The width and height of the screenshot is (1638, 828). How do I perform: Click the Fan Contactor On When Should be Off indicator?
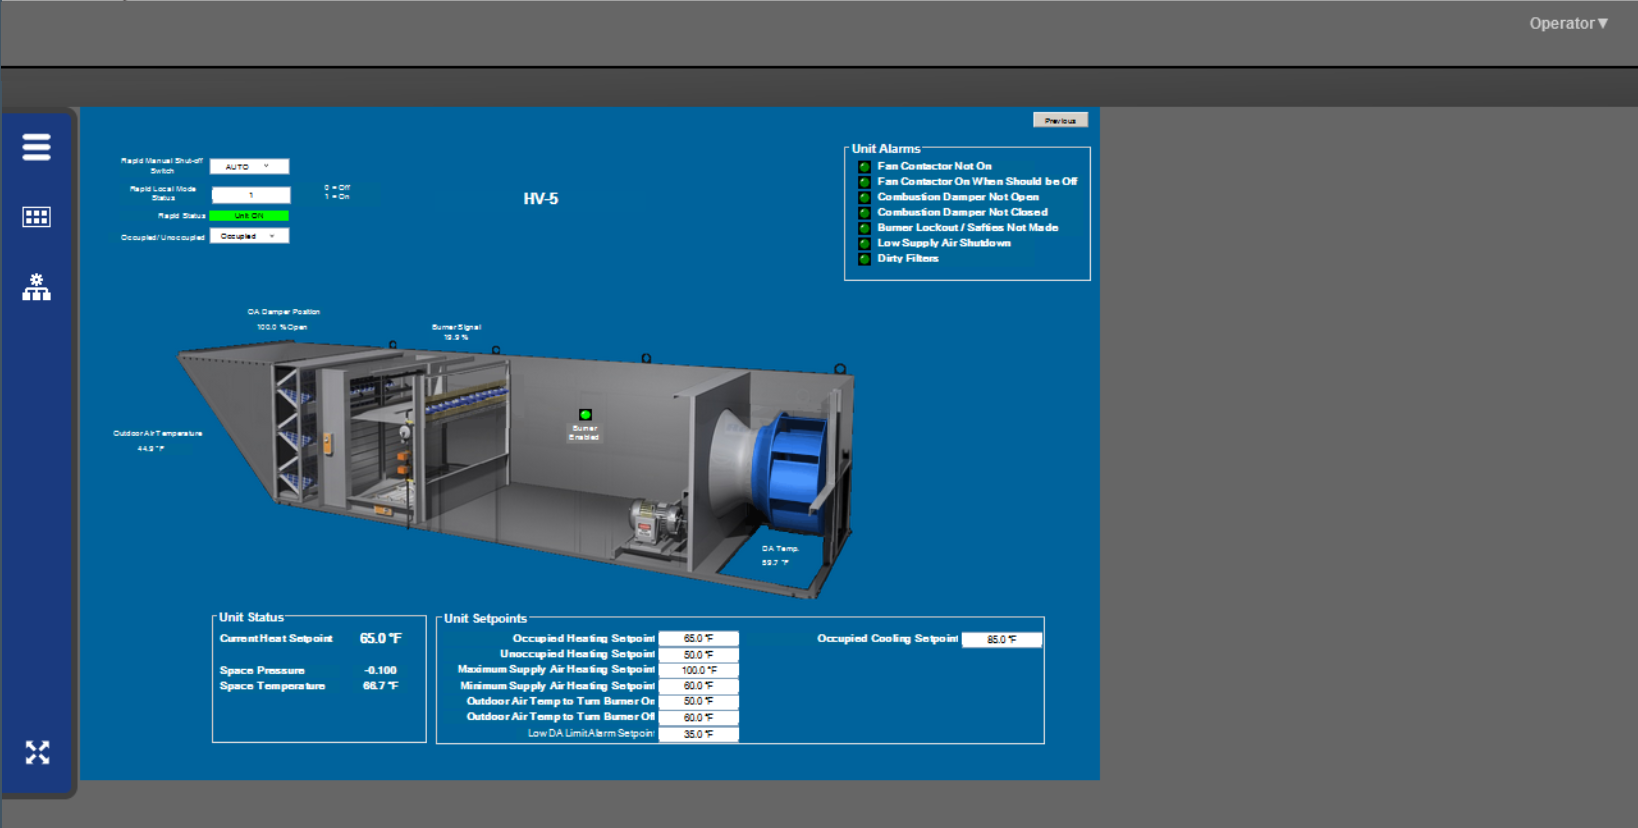tap(865, 182)
